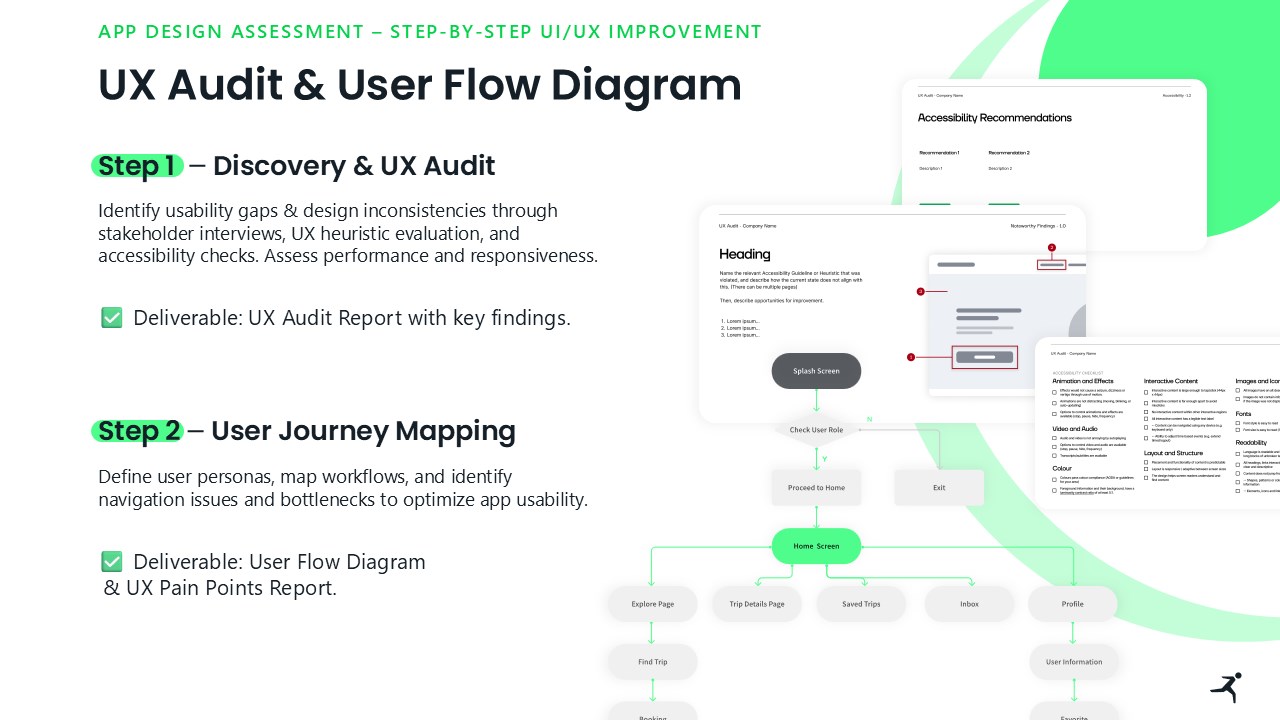The image size is (1280, 720).
Task: Click the green checkmark beside User Flow Diagram deliverable
Action: click(x=112, y=562)
